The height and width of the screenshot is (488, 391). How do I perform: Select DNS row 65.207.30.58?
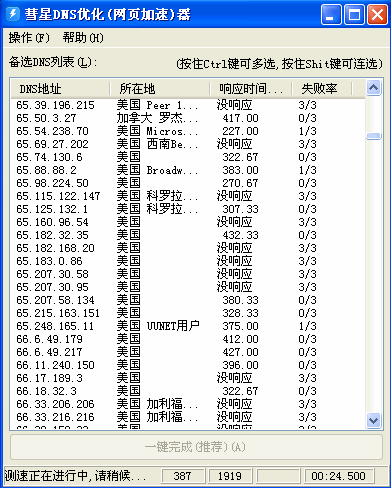tap(188, 274)
